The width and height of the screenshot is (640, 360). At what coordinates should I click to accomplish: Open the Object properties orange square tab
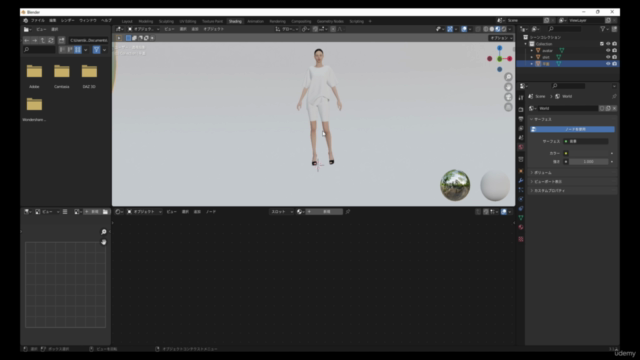[x=521, y=171]
